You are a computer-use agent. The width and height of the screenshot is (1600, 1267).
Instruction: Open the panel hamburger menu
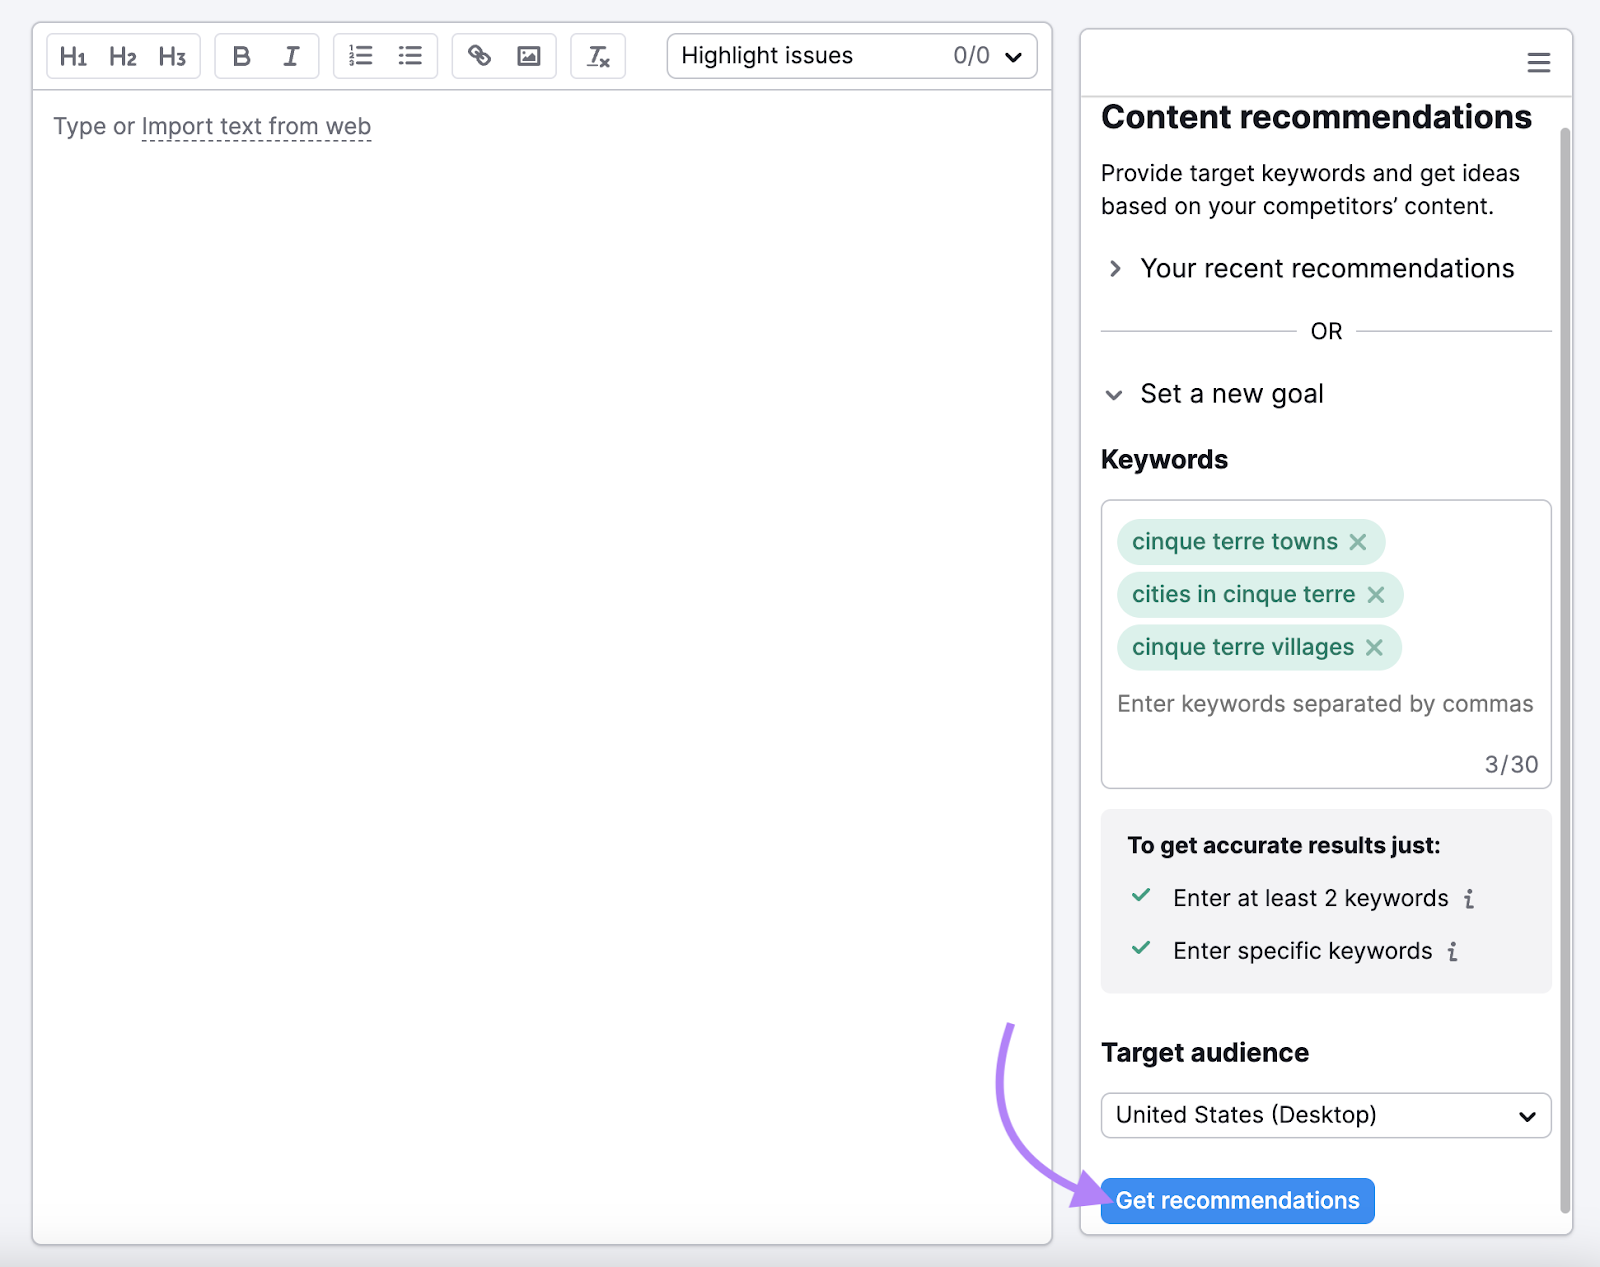pos(1537,62)
